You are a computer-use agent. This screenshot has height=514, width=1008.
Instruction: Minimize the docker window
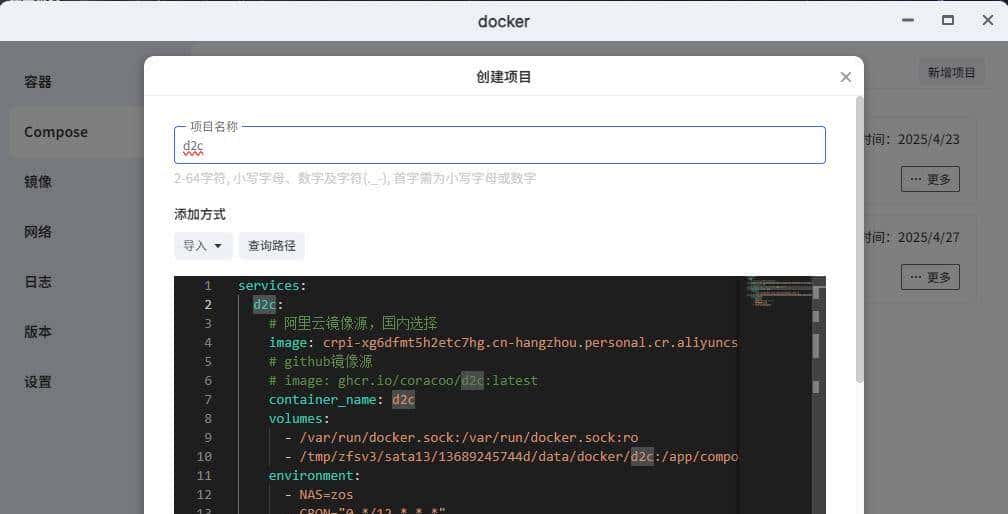coord(908,21)
